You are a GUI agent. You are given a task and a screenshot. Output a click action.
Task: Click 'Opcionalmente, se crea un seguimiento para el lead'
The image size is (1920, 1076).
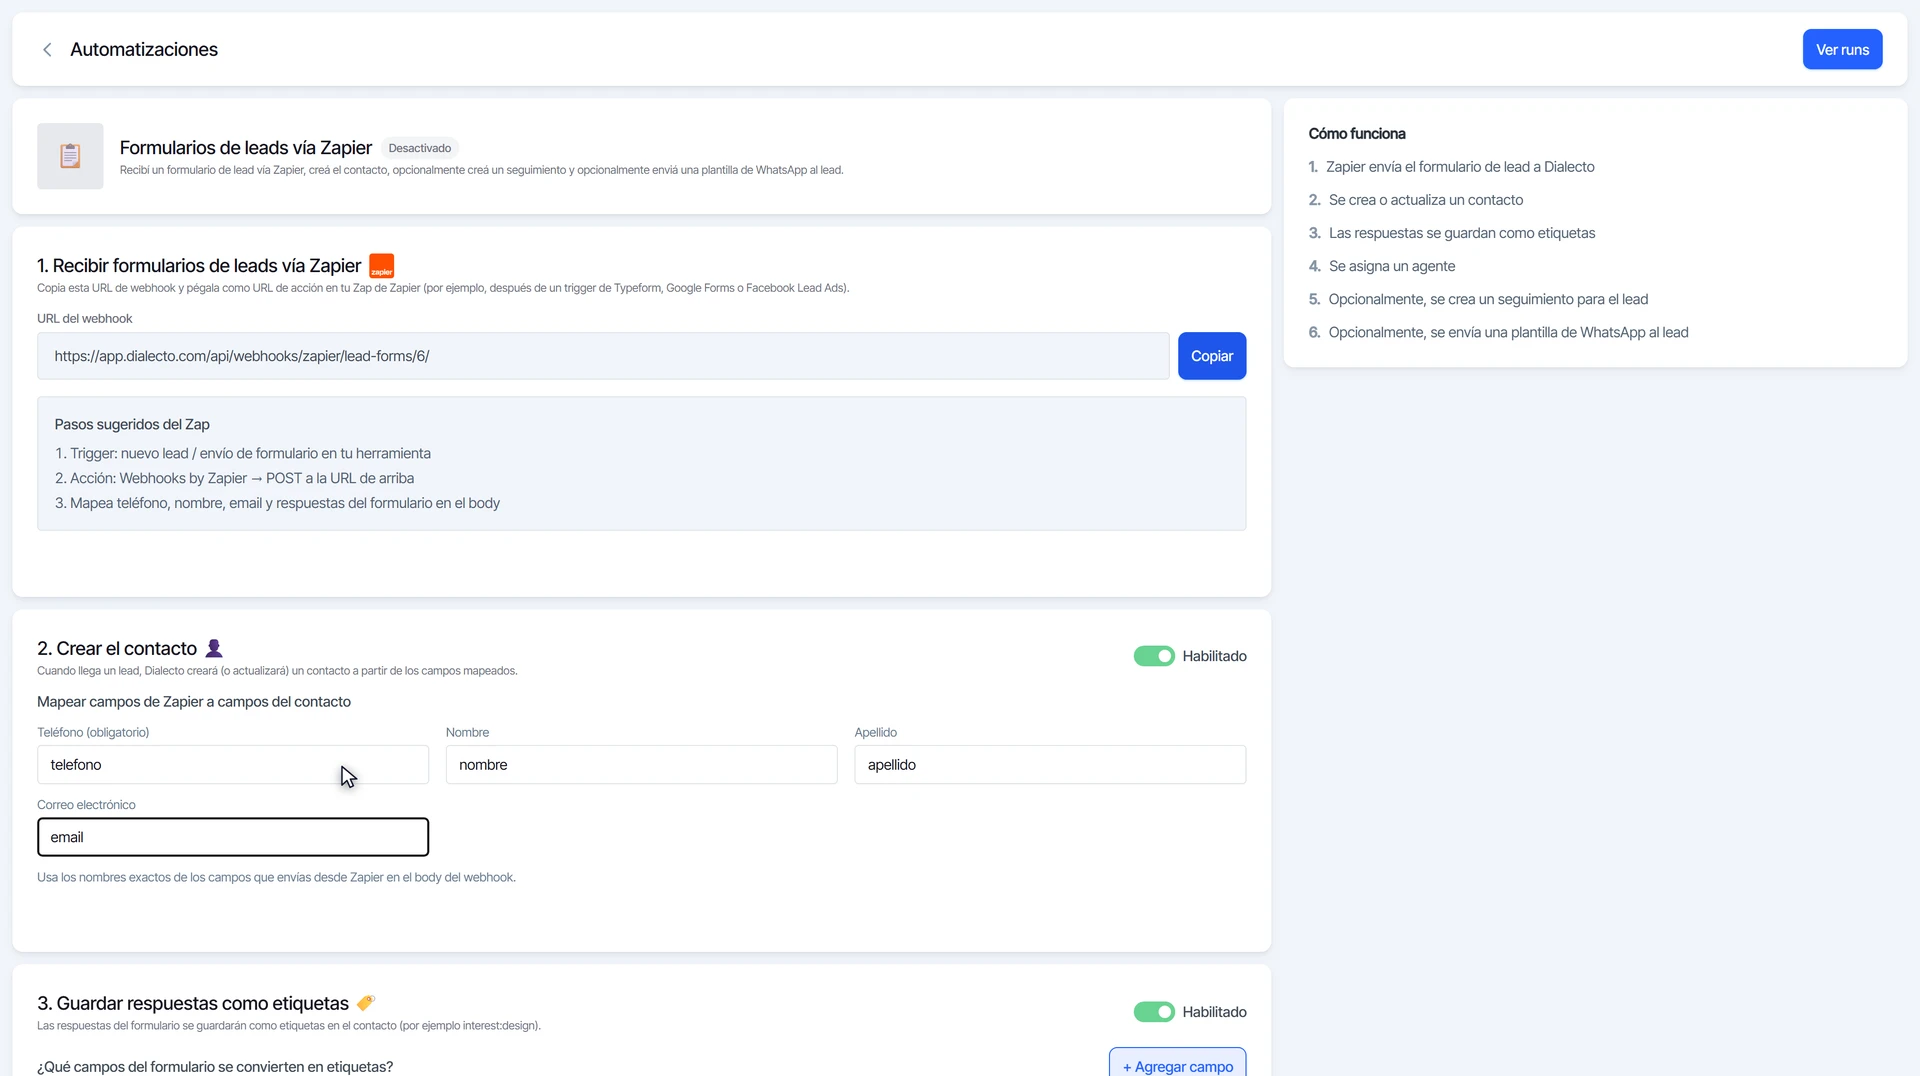(1488, 299)
